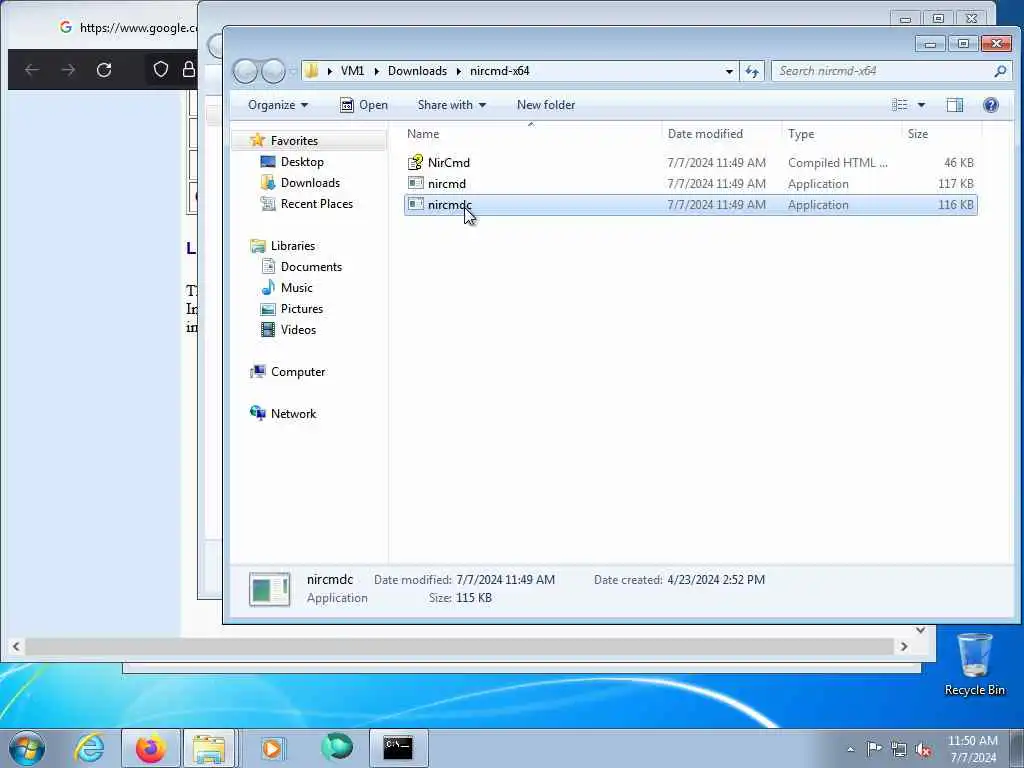
Task: Click Firefox back arrow
Action: [31, 70]
